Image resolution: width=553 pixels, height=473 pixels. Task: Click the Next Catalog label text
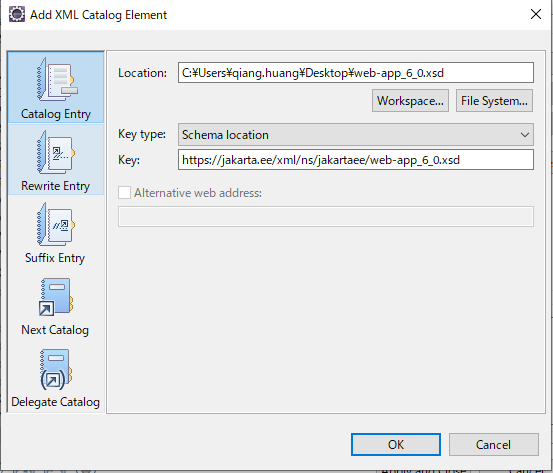55,330
